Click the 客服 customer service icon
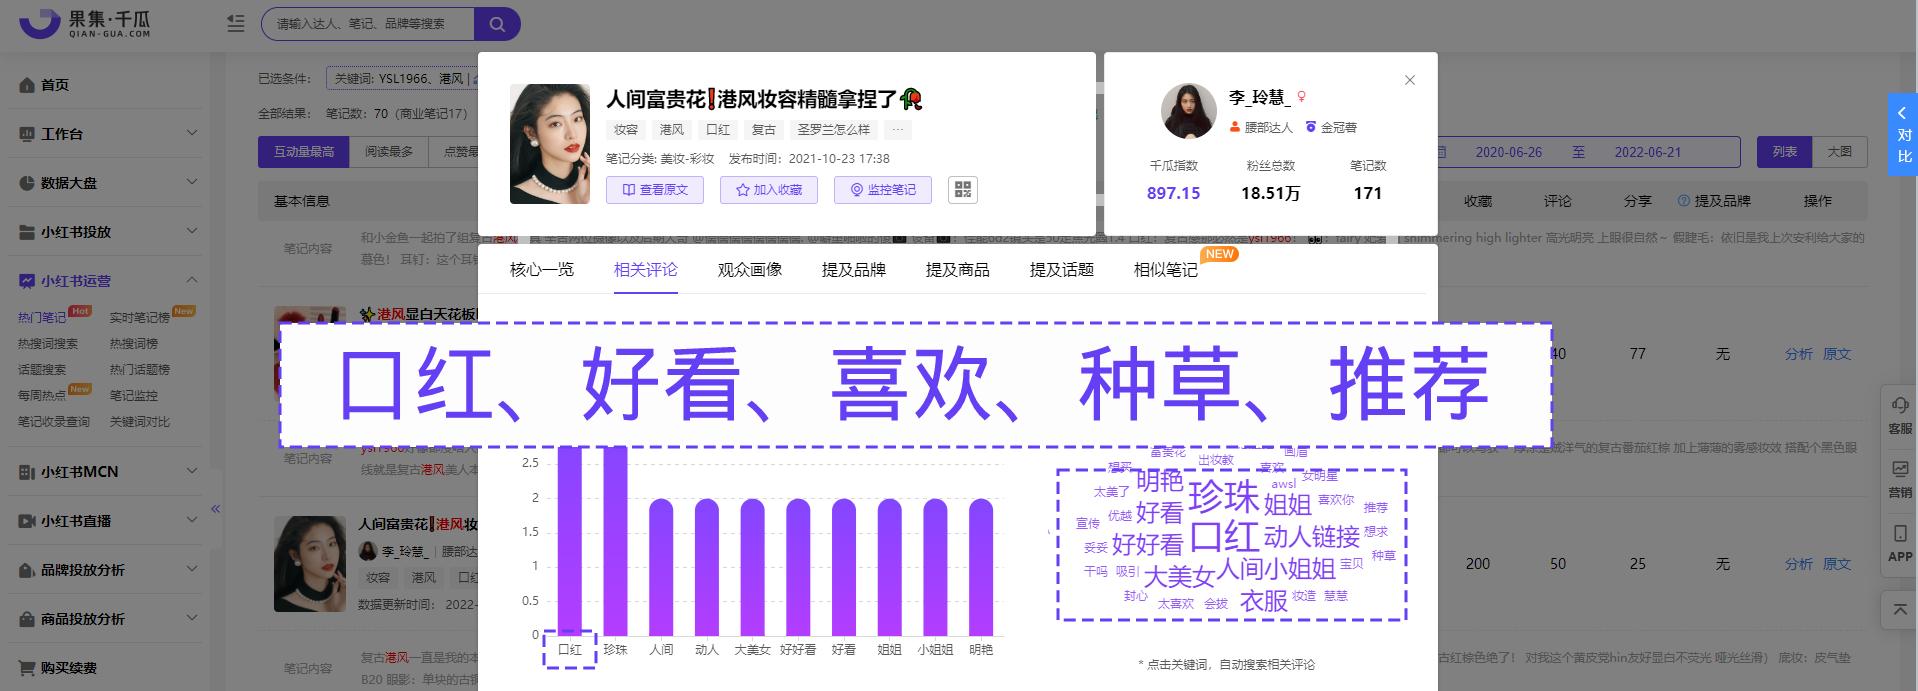 (x=1899, y=414)
